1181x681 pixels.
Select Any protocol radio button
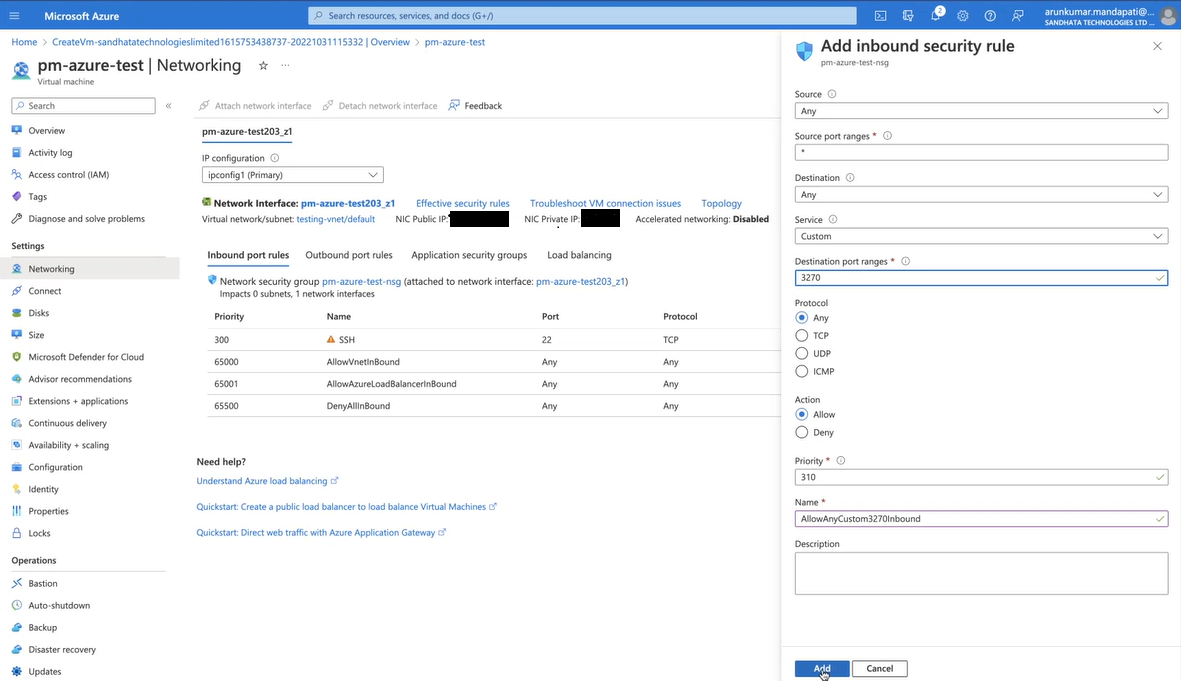tap(801, 318)
